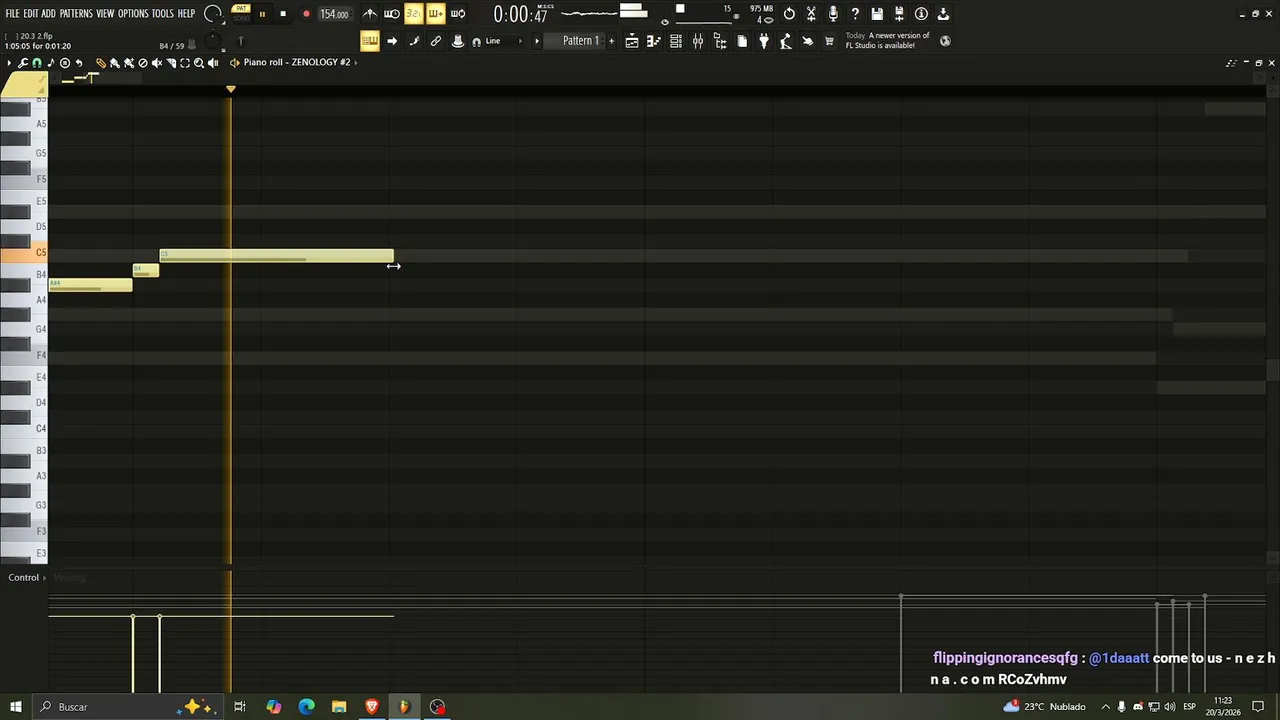Open the Control velocity lane selector
The image size is (1280, 720).
27,578
